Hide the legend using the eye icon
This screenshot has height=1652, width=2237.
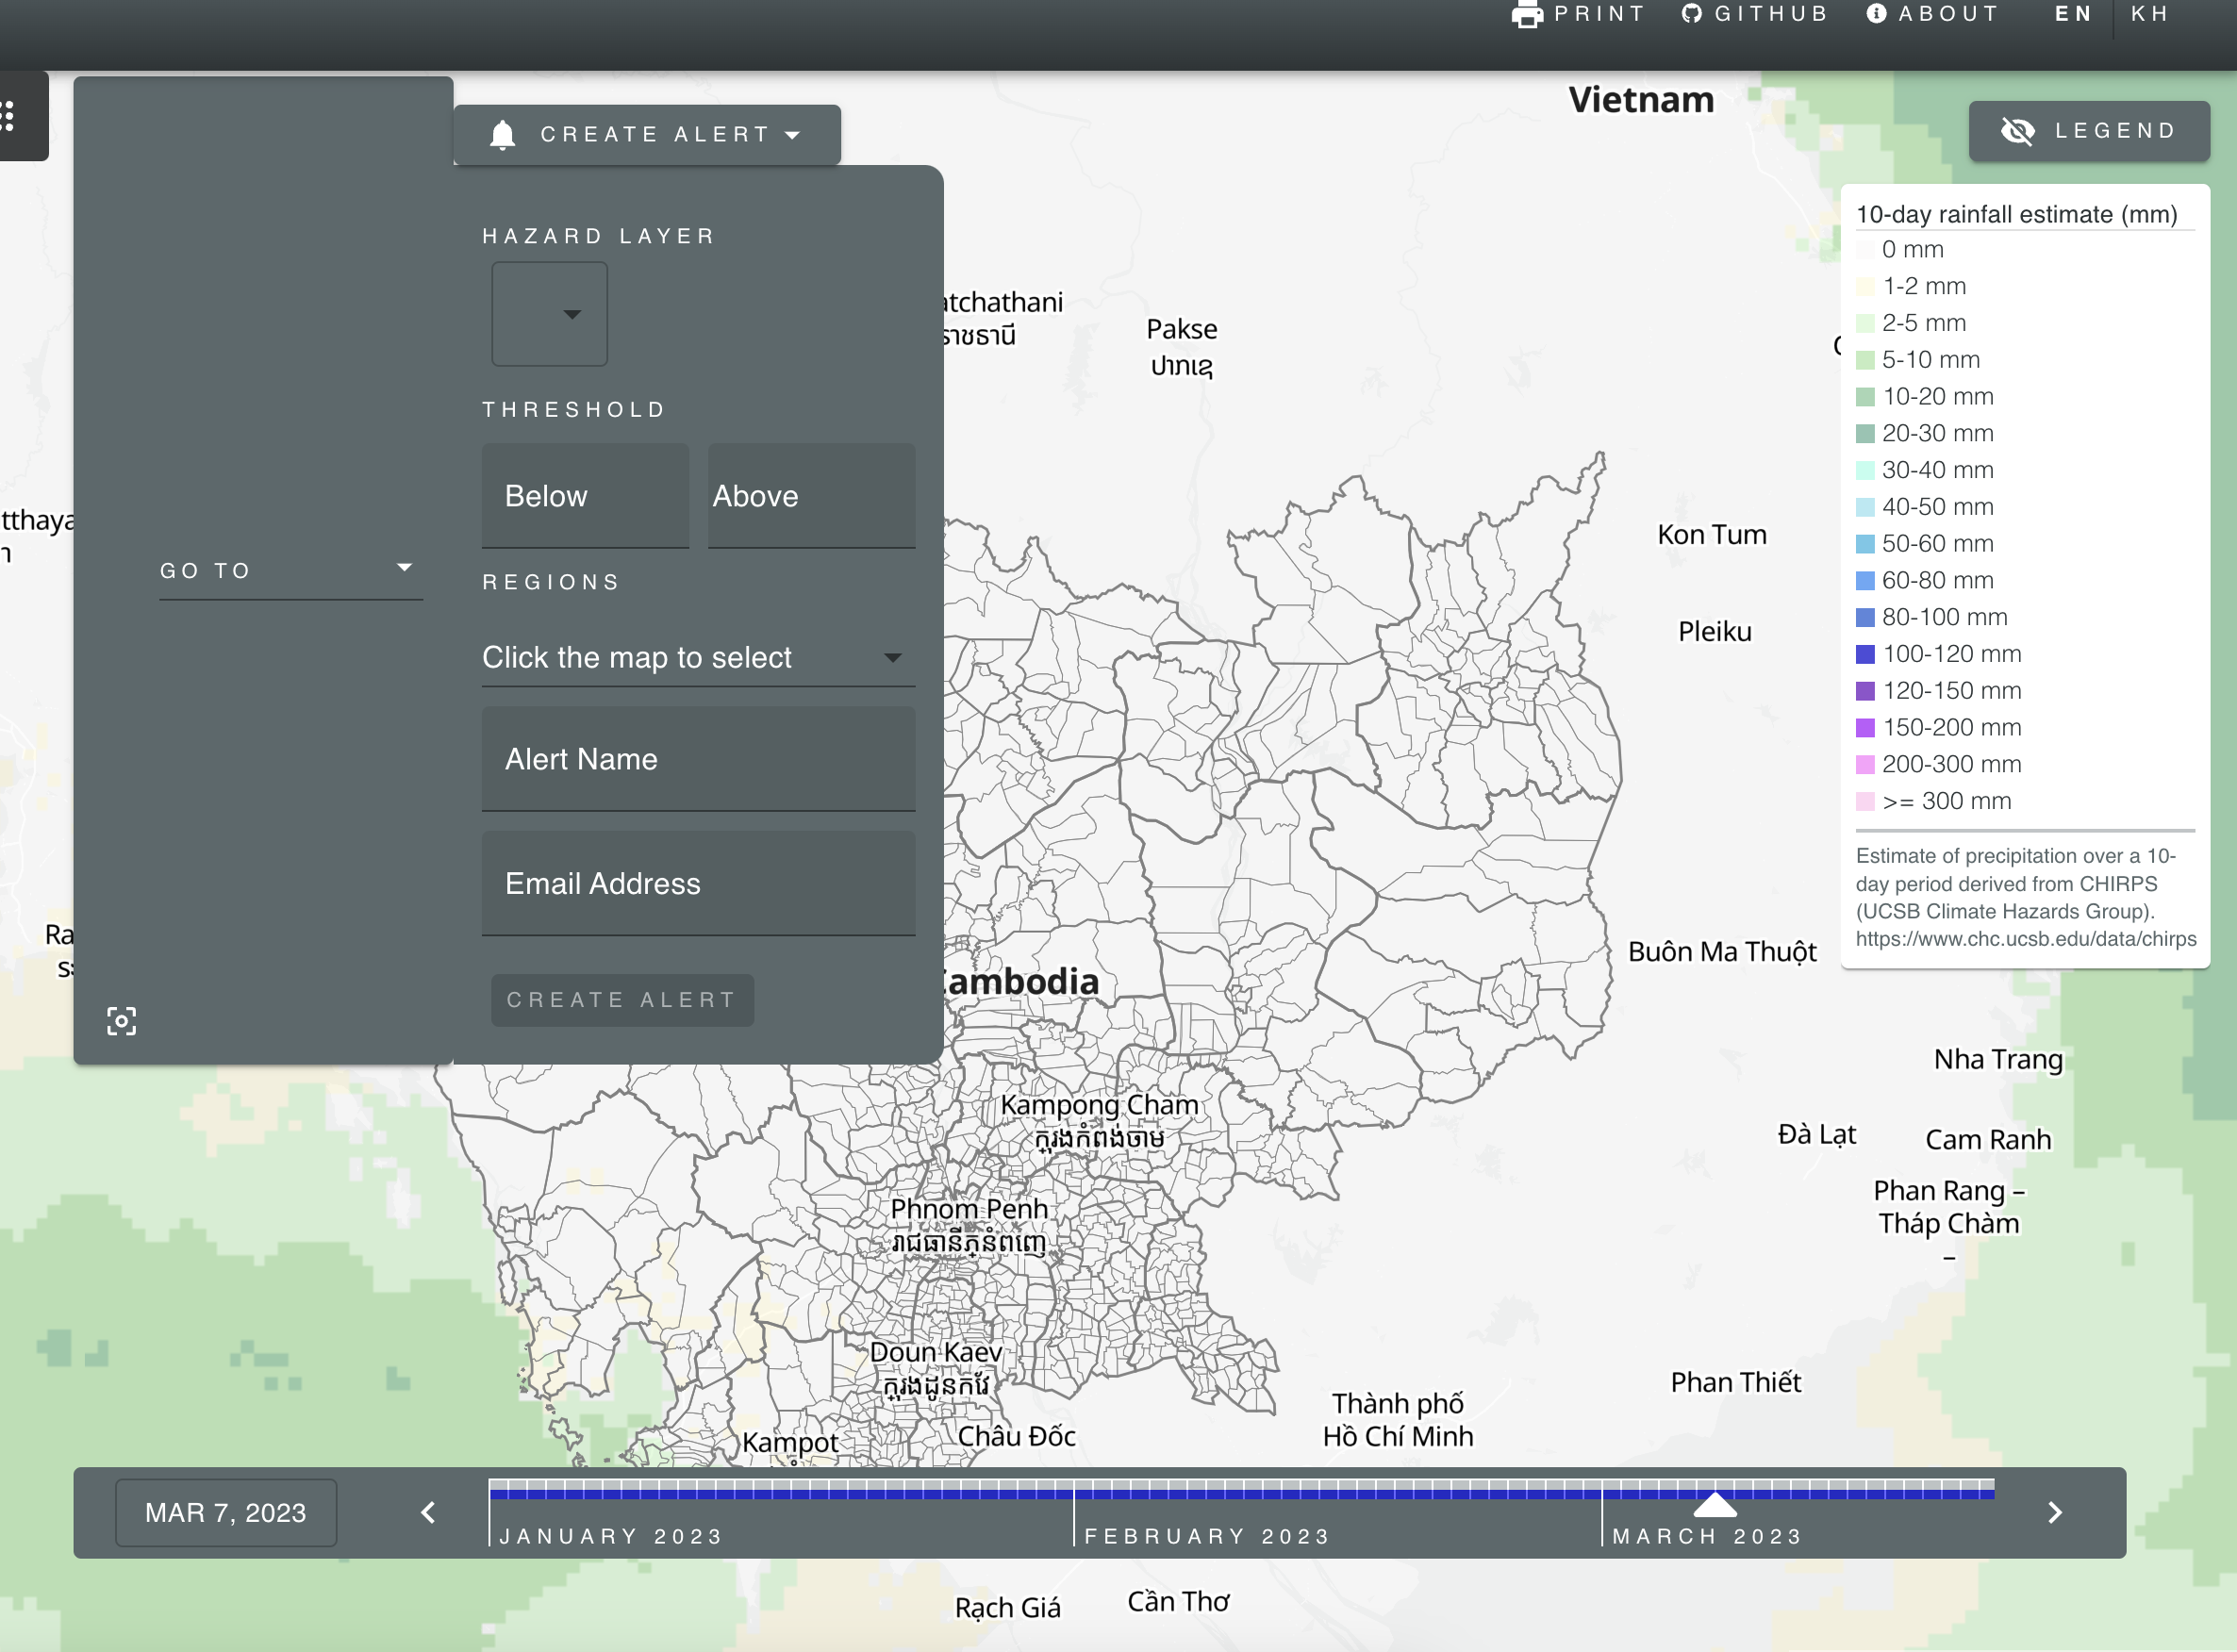point(2020,130)
